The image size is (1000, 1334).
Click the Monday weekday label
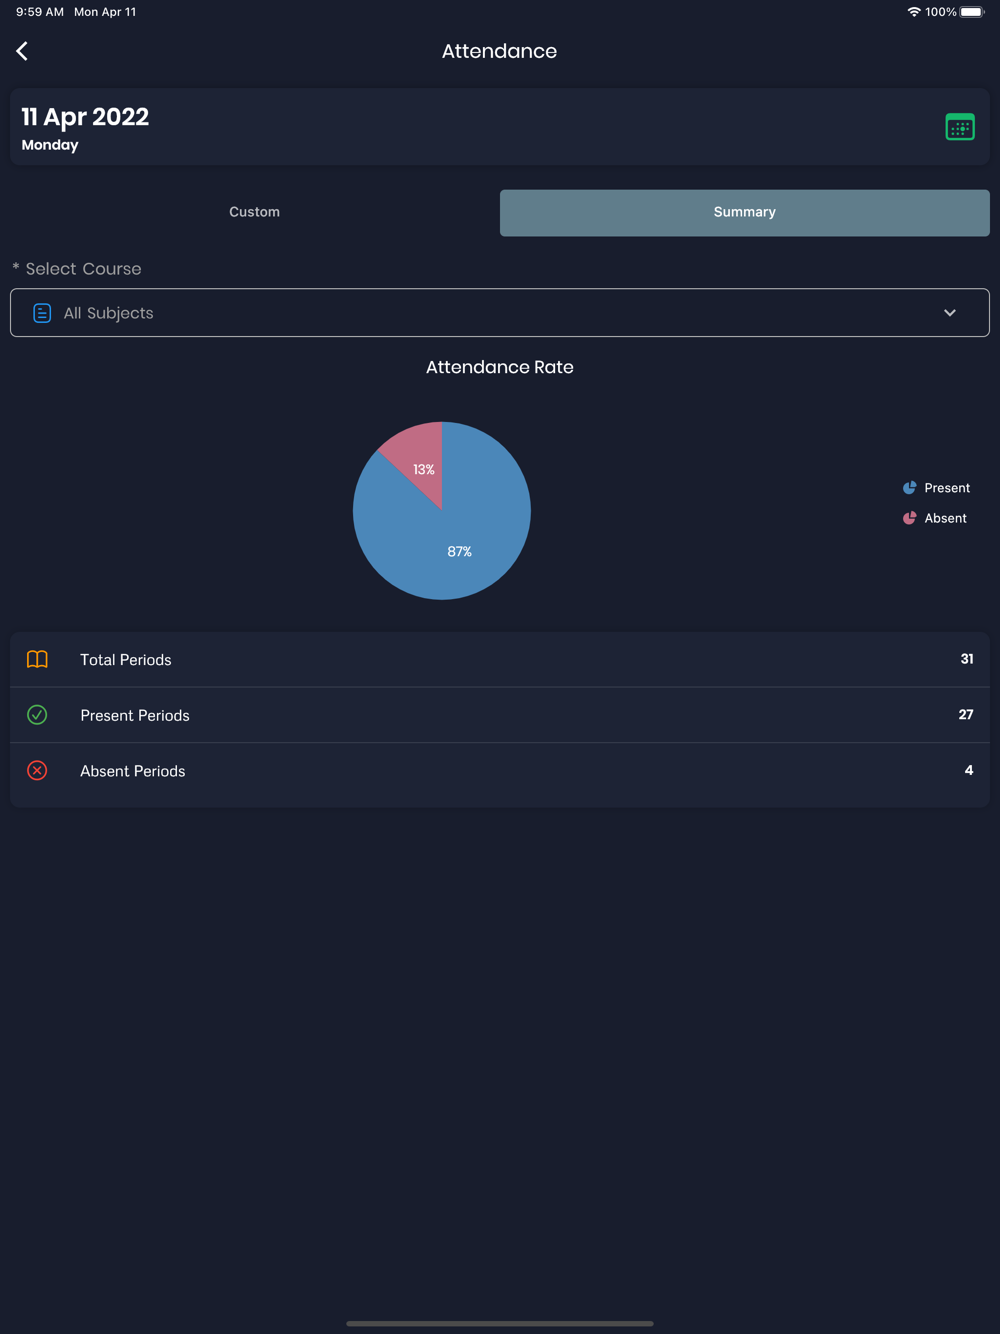coord(50,145)
